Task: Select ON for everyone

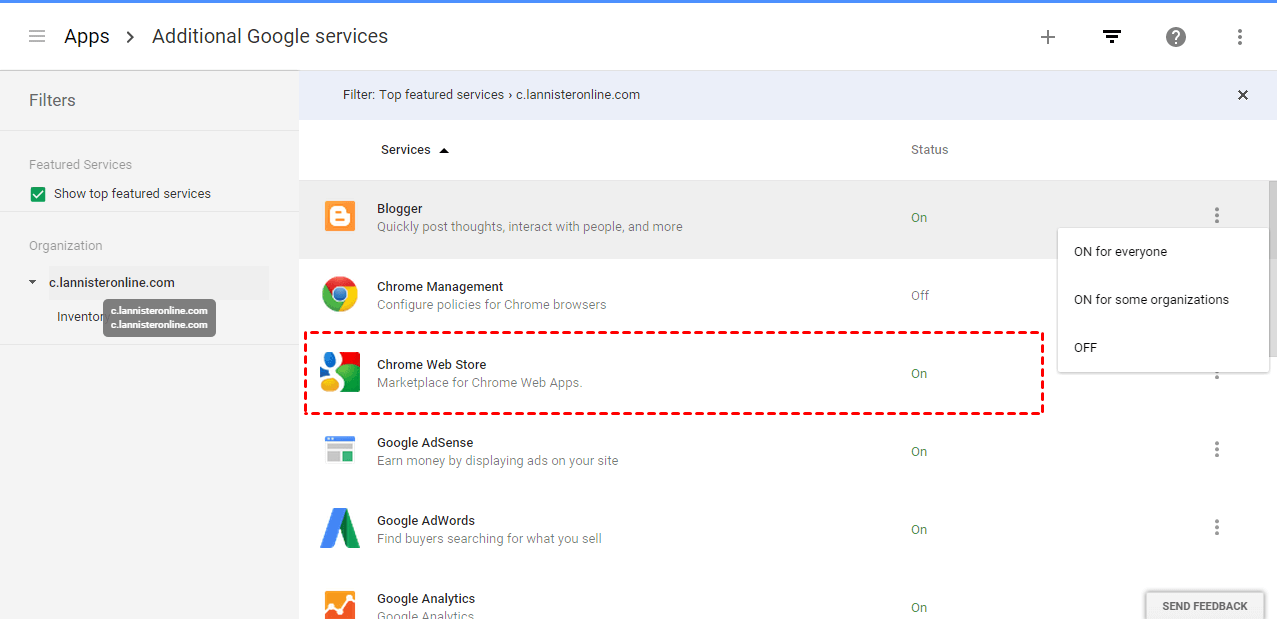Action: pyautogui.click(x=1120, y=252)
